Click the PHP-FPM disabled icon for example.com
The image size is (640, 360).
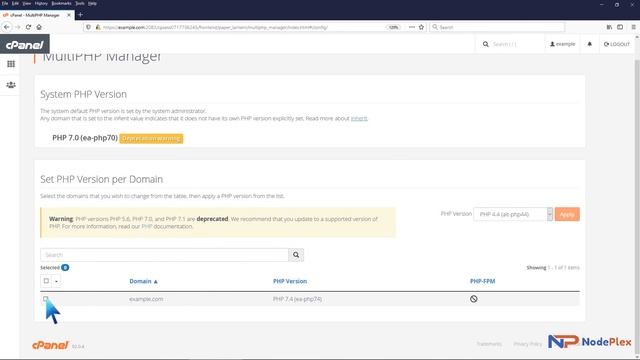click(x=473, y=299)
